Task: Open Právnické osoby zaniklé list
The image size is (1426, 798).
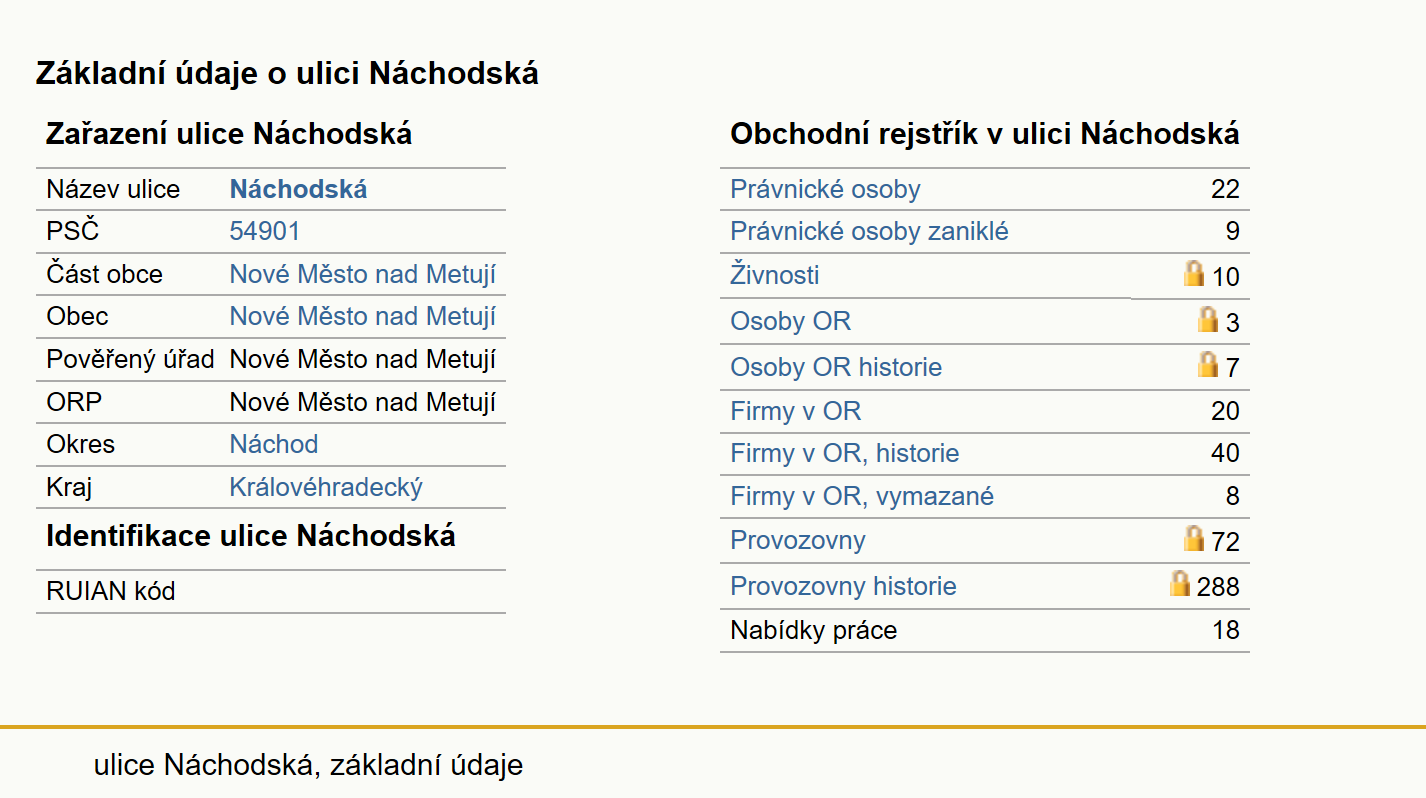Action: click(869, 231)
